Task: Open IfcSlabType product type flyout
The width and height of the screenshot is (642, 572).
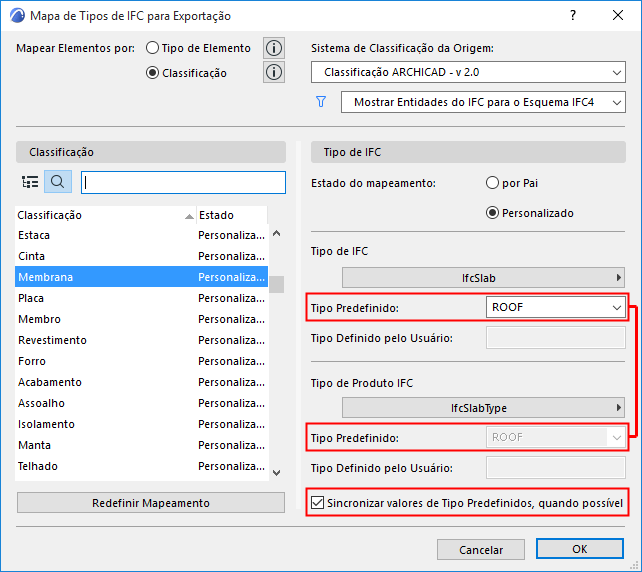Action: click(483, 408)
